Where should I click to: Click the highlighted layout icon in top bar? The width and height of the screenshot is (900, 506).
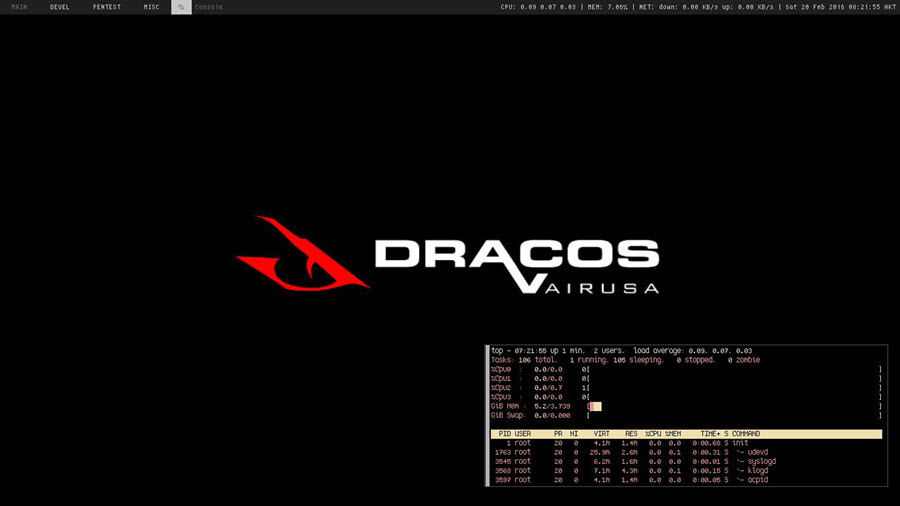(181, 7)
